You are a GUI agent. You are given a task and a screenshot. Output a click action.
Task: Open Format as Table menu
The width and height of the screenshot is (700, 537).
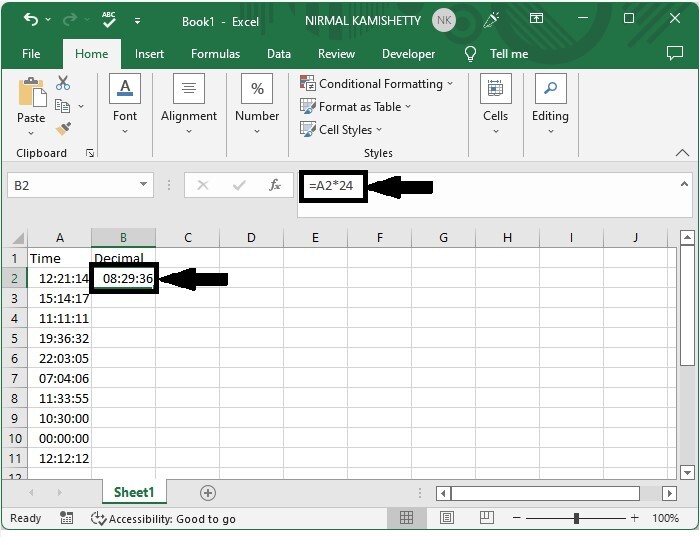tap(355, 107)
